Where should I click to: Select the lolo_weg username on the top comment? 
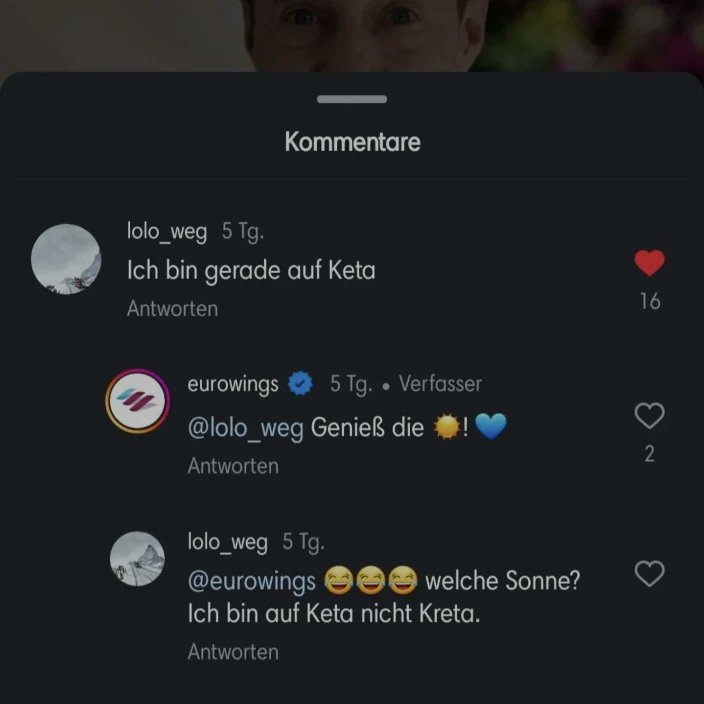tap(167, 232)
